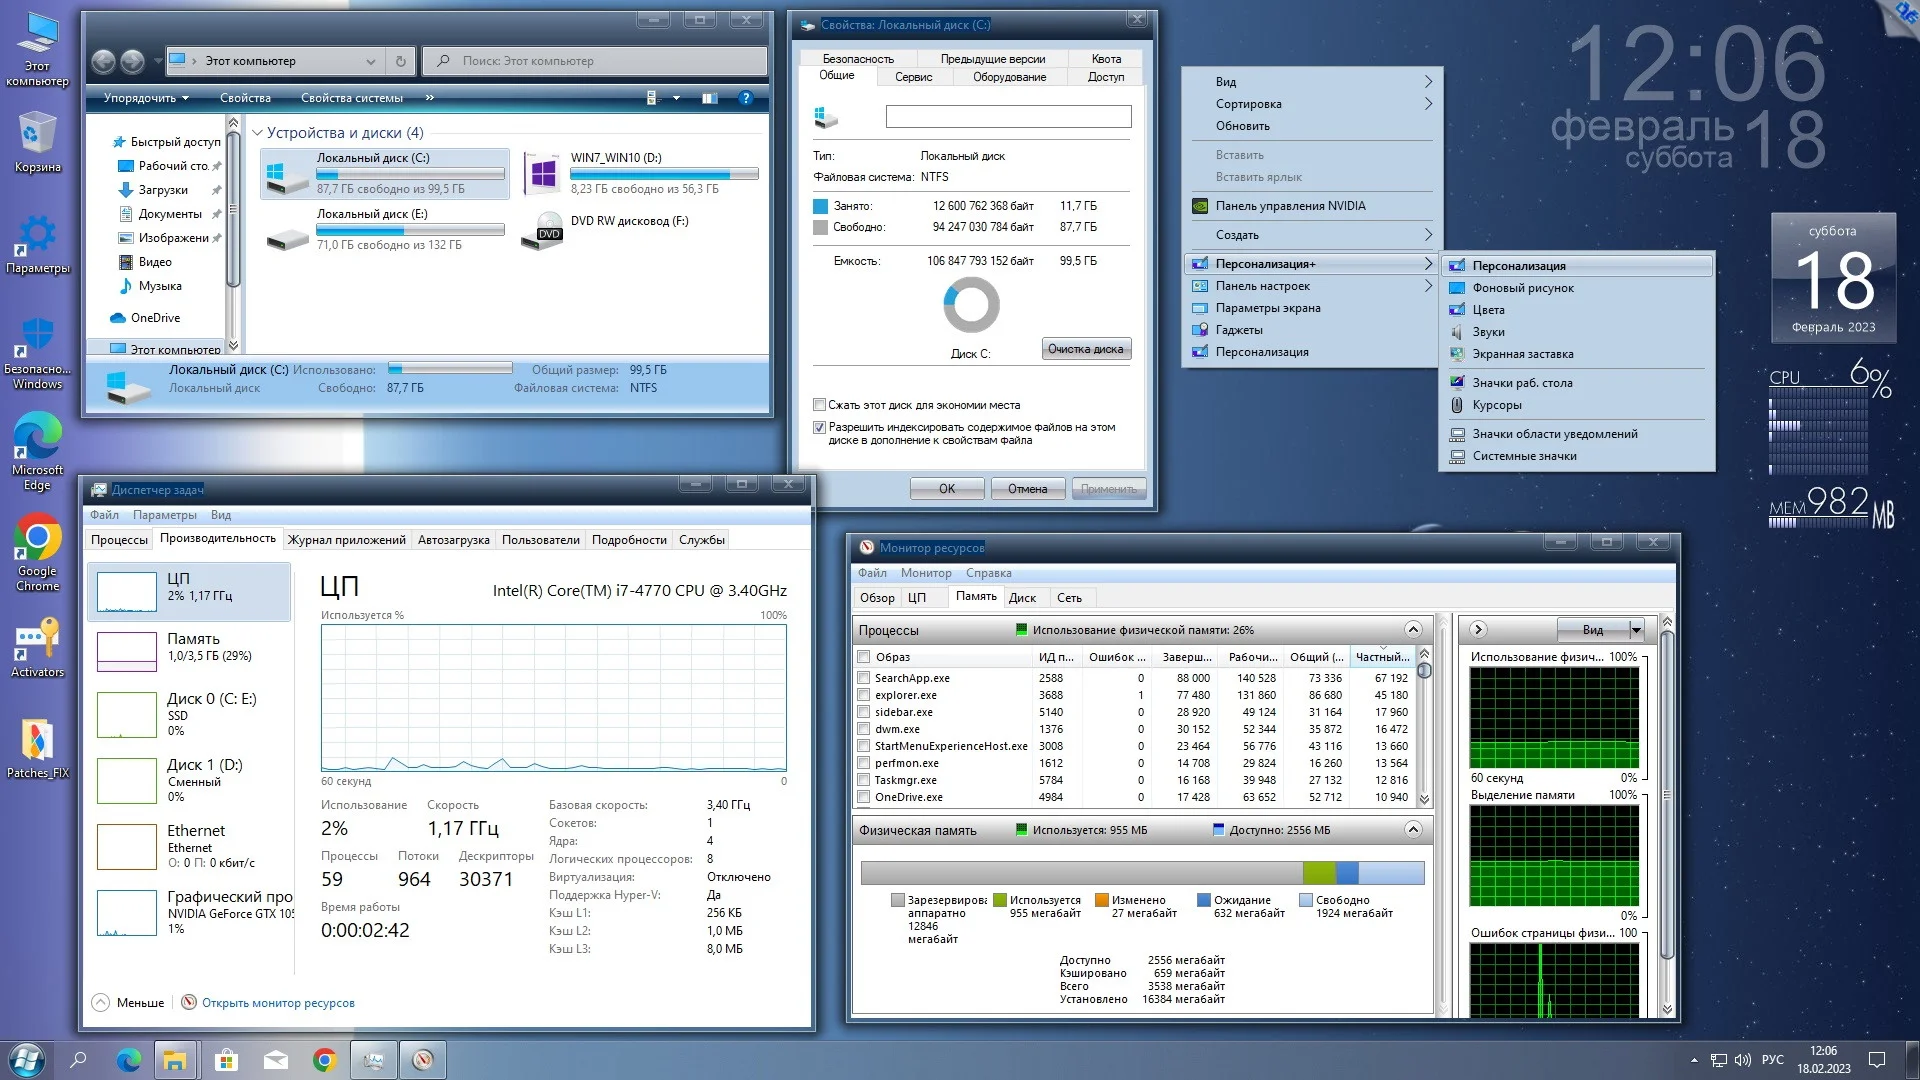Open the Patches_FIX desktop icon
The height and width of the screenshot is (1080, 1920).
[37, 742]
